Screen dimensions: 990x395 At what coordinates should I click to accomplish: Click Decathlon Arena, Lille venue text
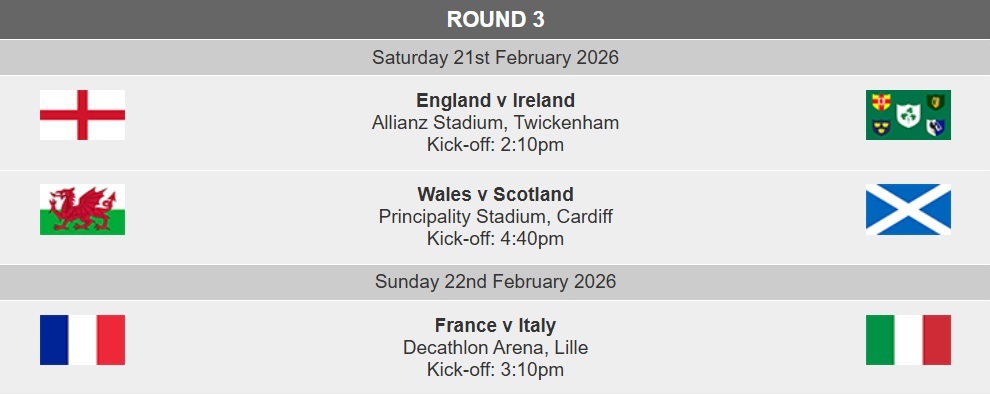tap(495, 348)
